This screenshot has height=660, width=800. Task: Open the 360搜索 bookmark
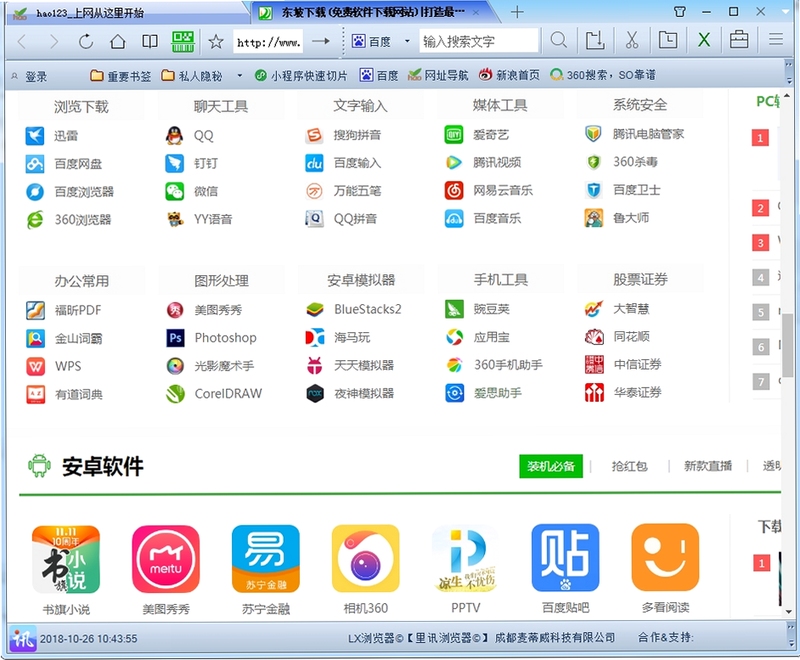(x=603, y=75)
